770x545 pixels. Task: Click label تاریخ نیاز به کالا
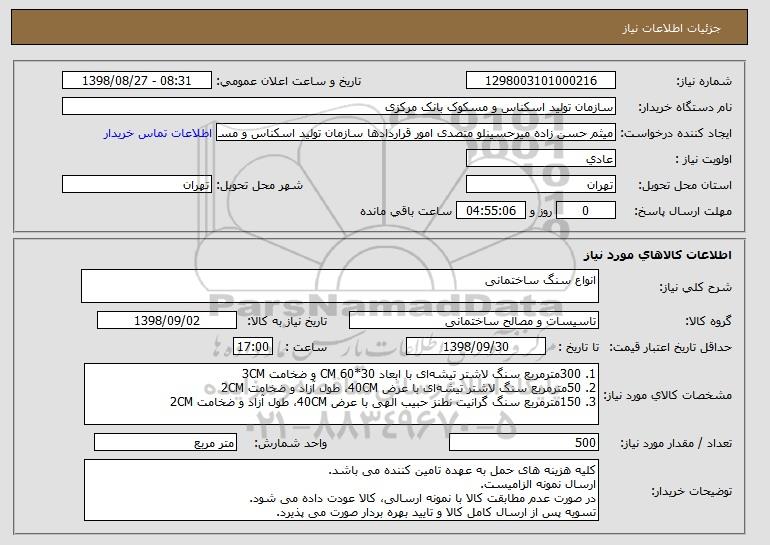tap(287, 321)
